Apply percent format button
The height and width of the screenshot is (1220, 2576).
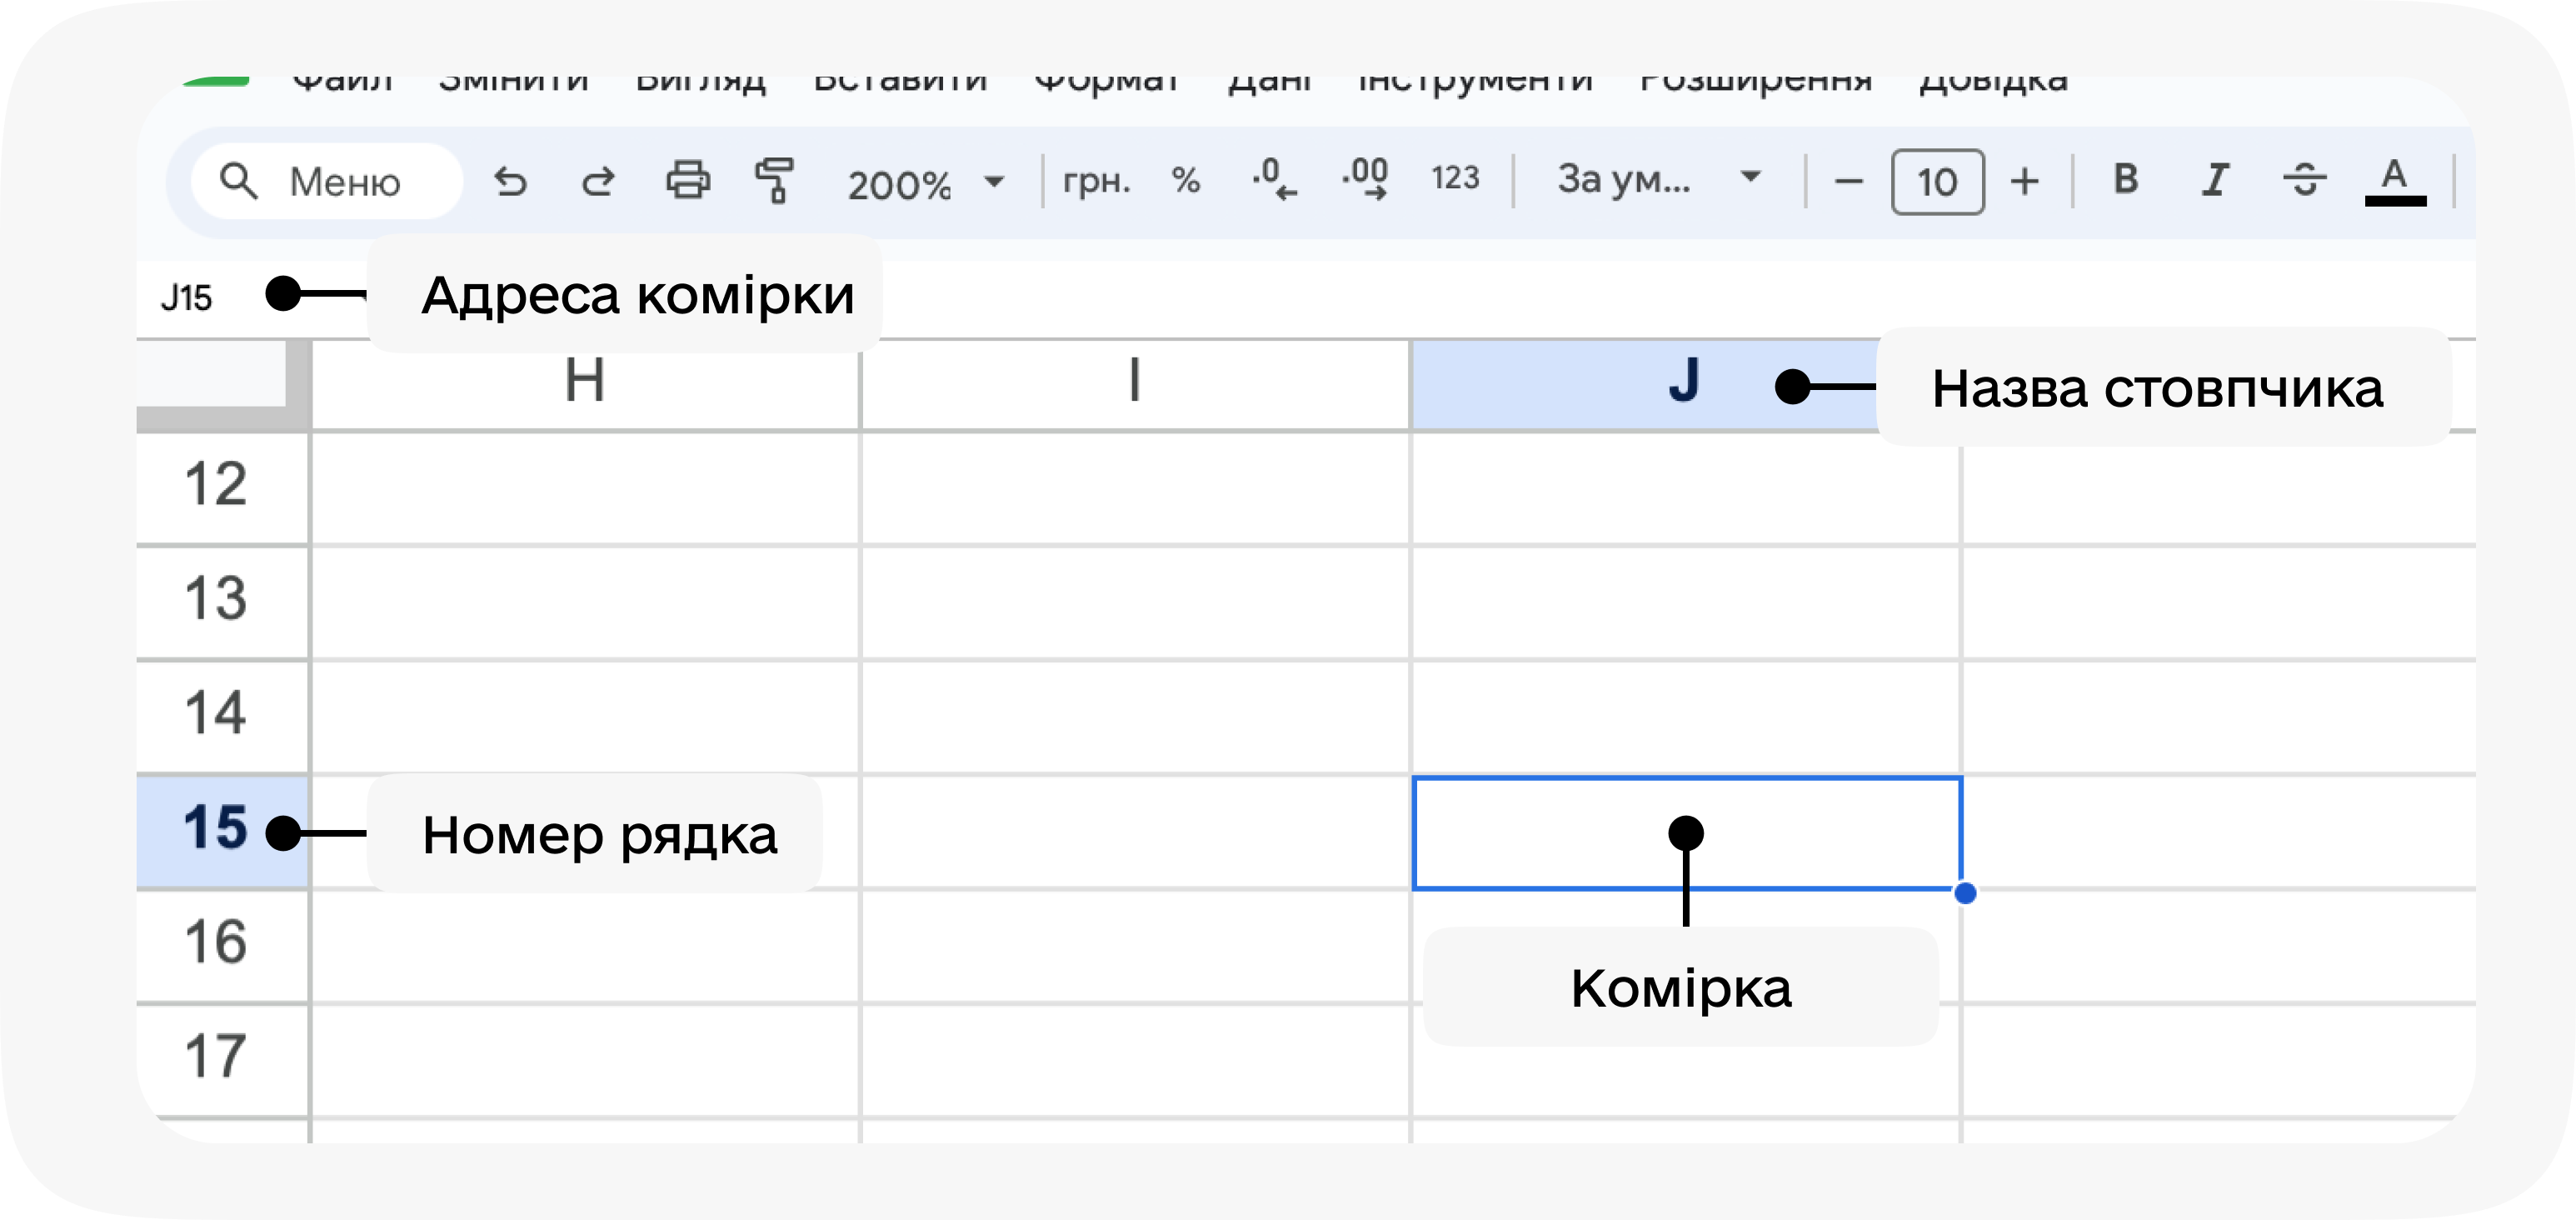coord(1186,181)
